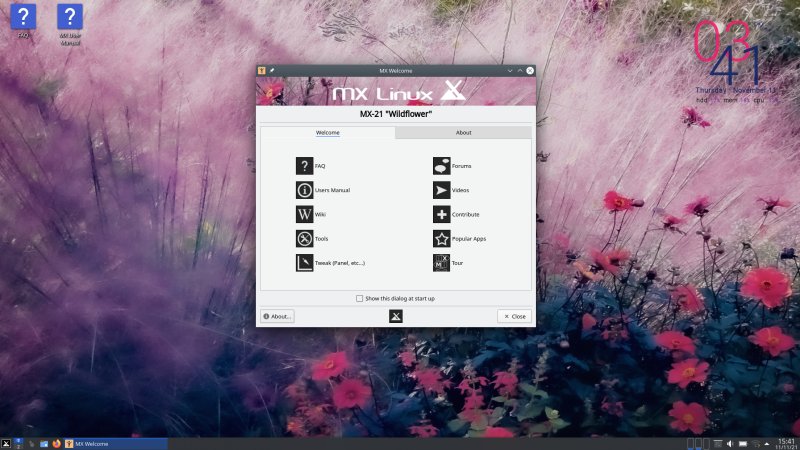
Task: Enable Show this dialog at start up
Action: pyautogui.click(x=359, y=298)
